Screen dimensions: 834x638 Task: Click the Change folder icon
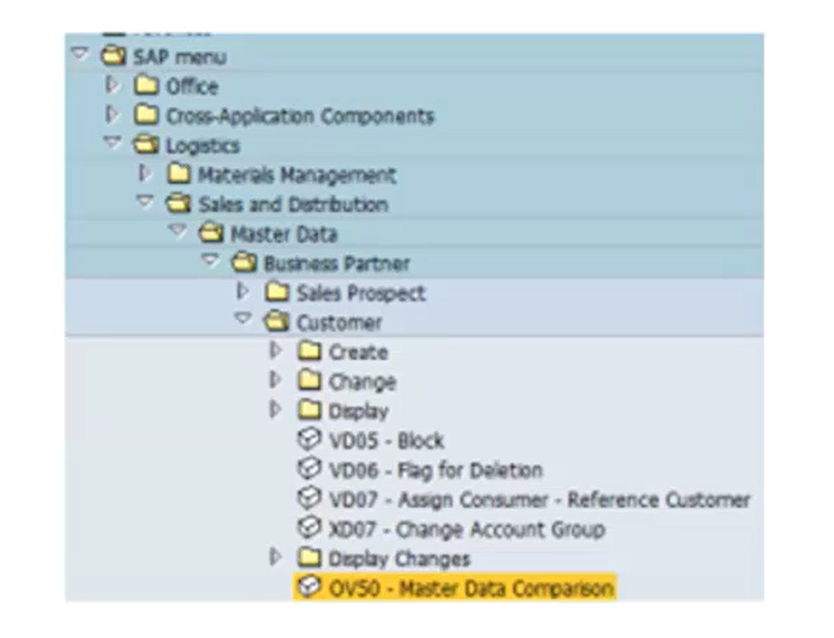[x=310, y=380]
